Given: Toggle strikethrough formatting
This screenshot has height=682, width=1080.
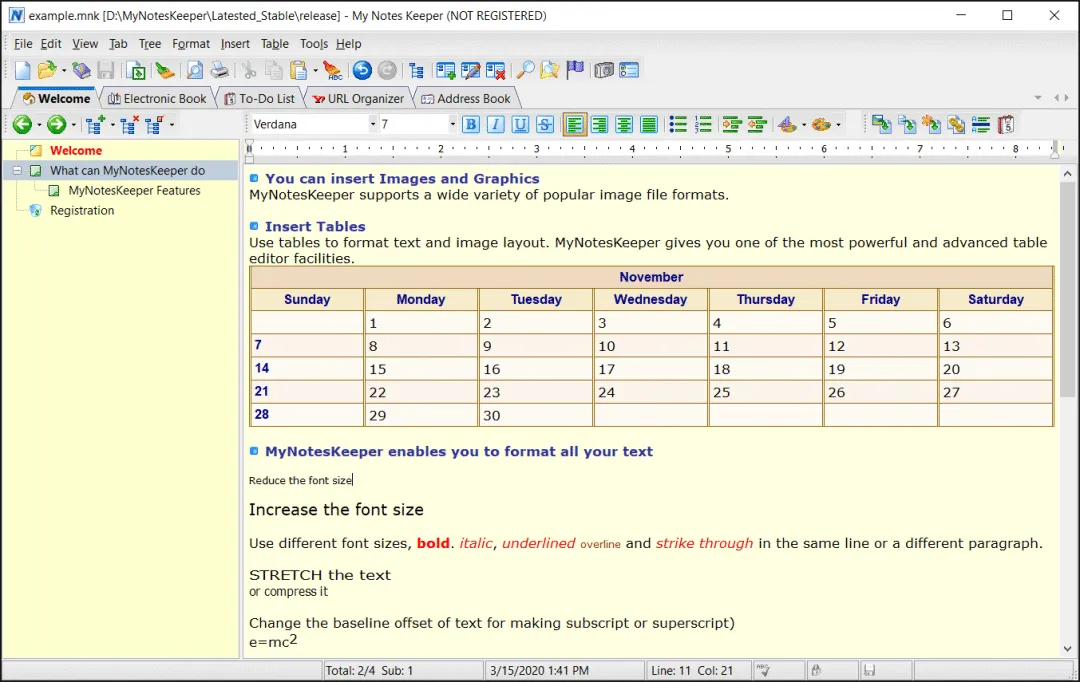Looking at the screenshot, I should [x=545, y=125].
